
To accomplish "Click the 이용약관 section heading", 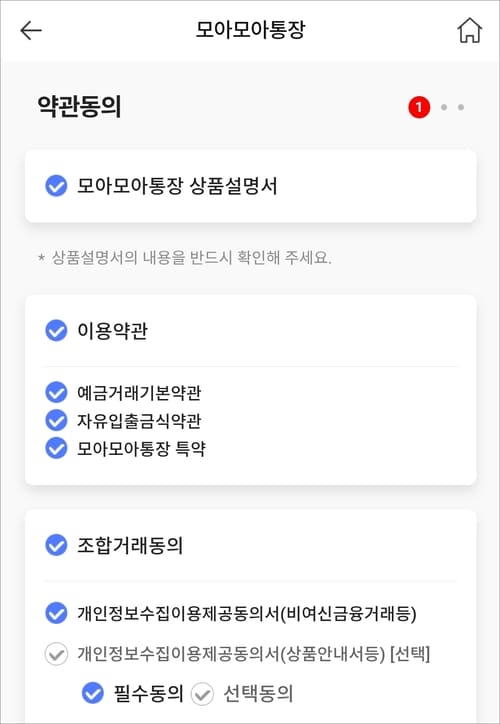I will click(112, 331).
